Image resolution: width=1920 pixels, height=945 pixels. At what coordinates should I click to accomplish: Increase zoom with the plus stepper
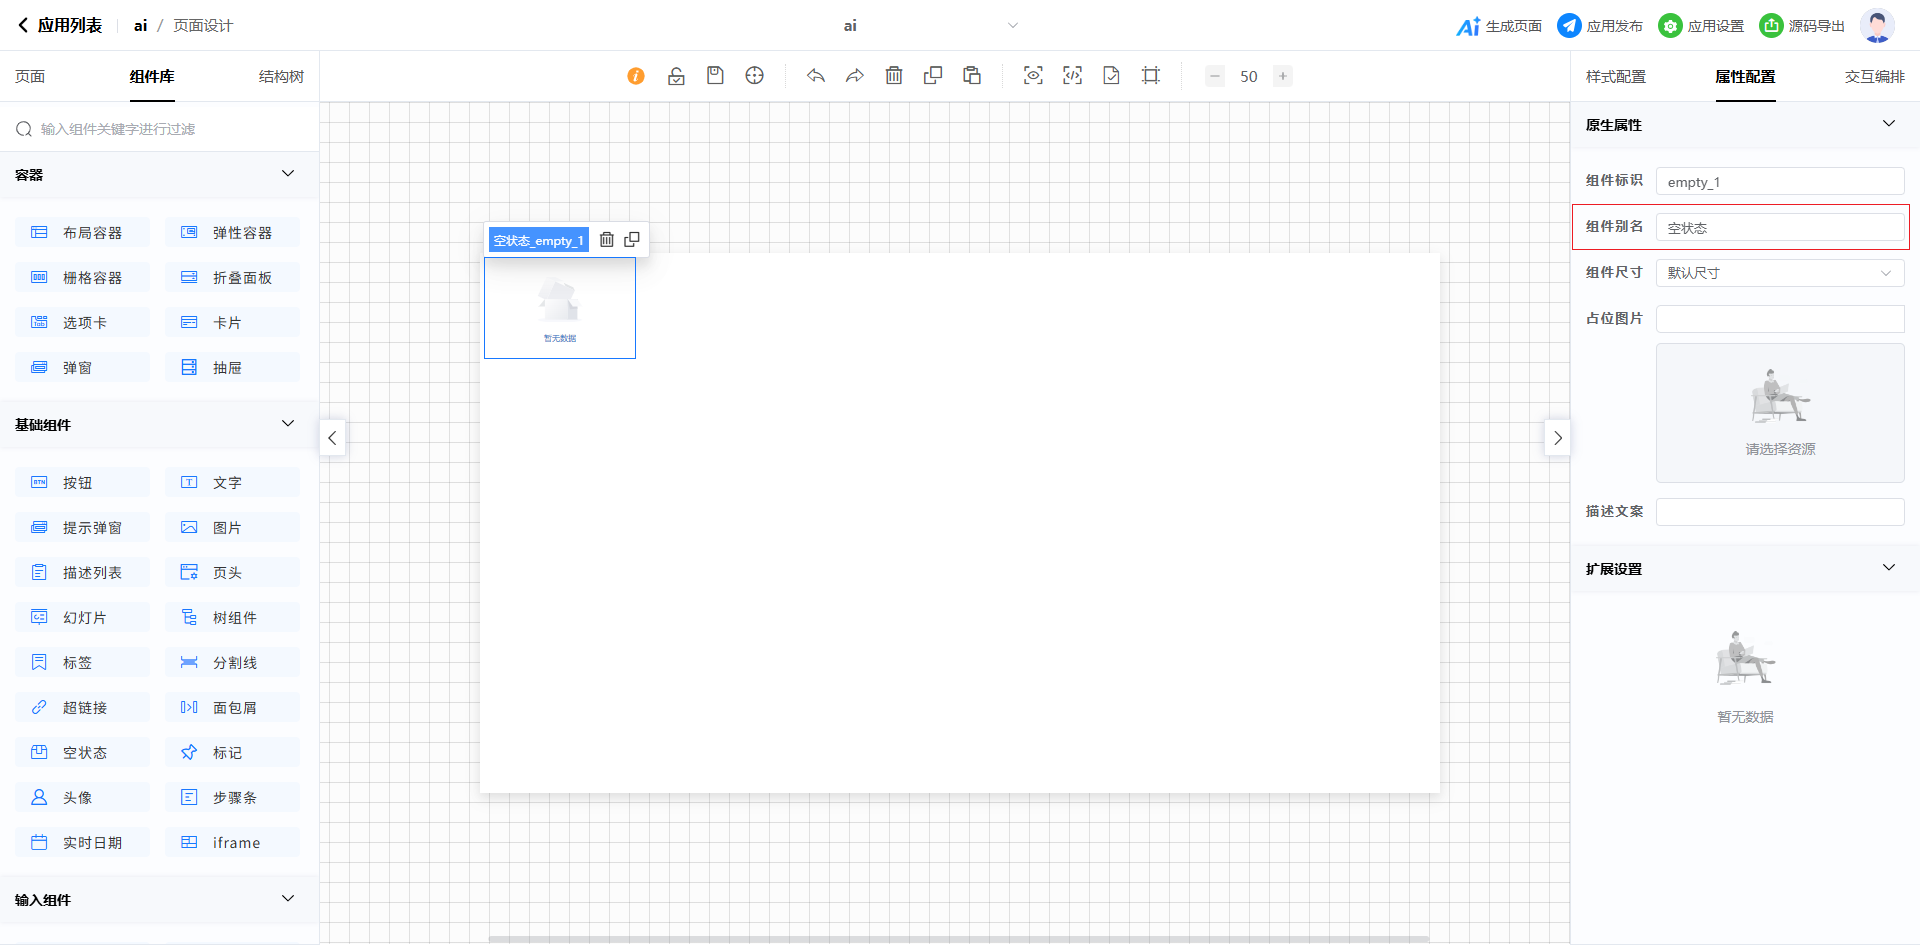1283,76
